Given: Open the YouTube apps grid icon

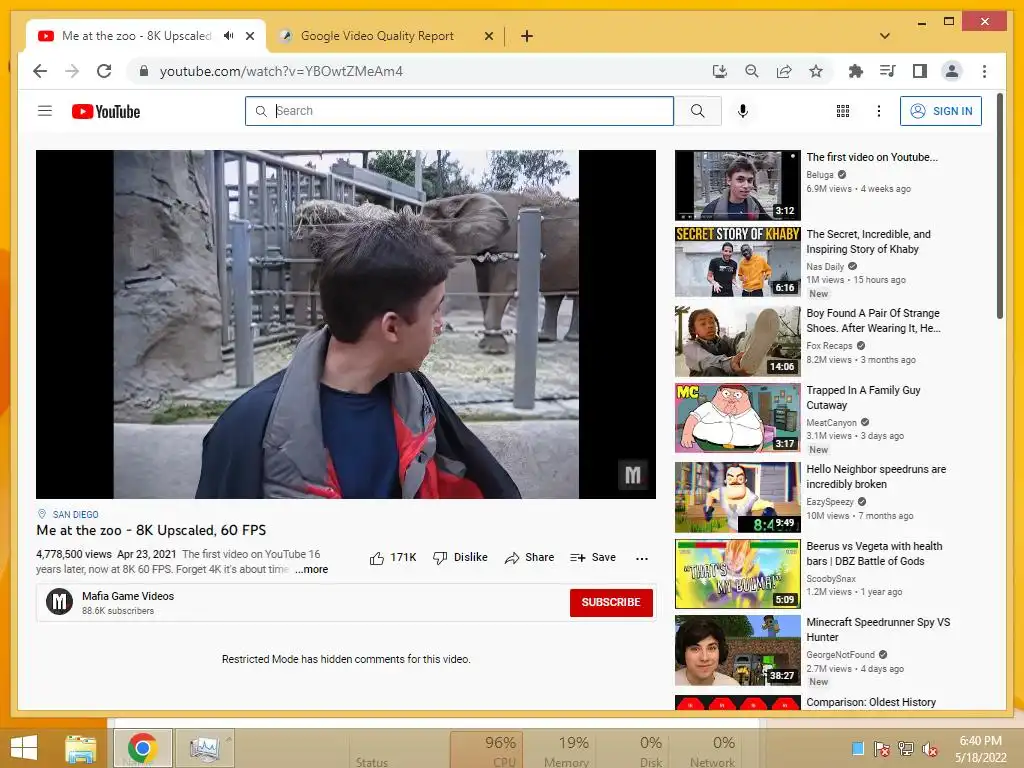Looking at the screenshot, I should click(842, 111).
